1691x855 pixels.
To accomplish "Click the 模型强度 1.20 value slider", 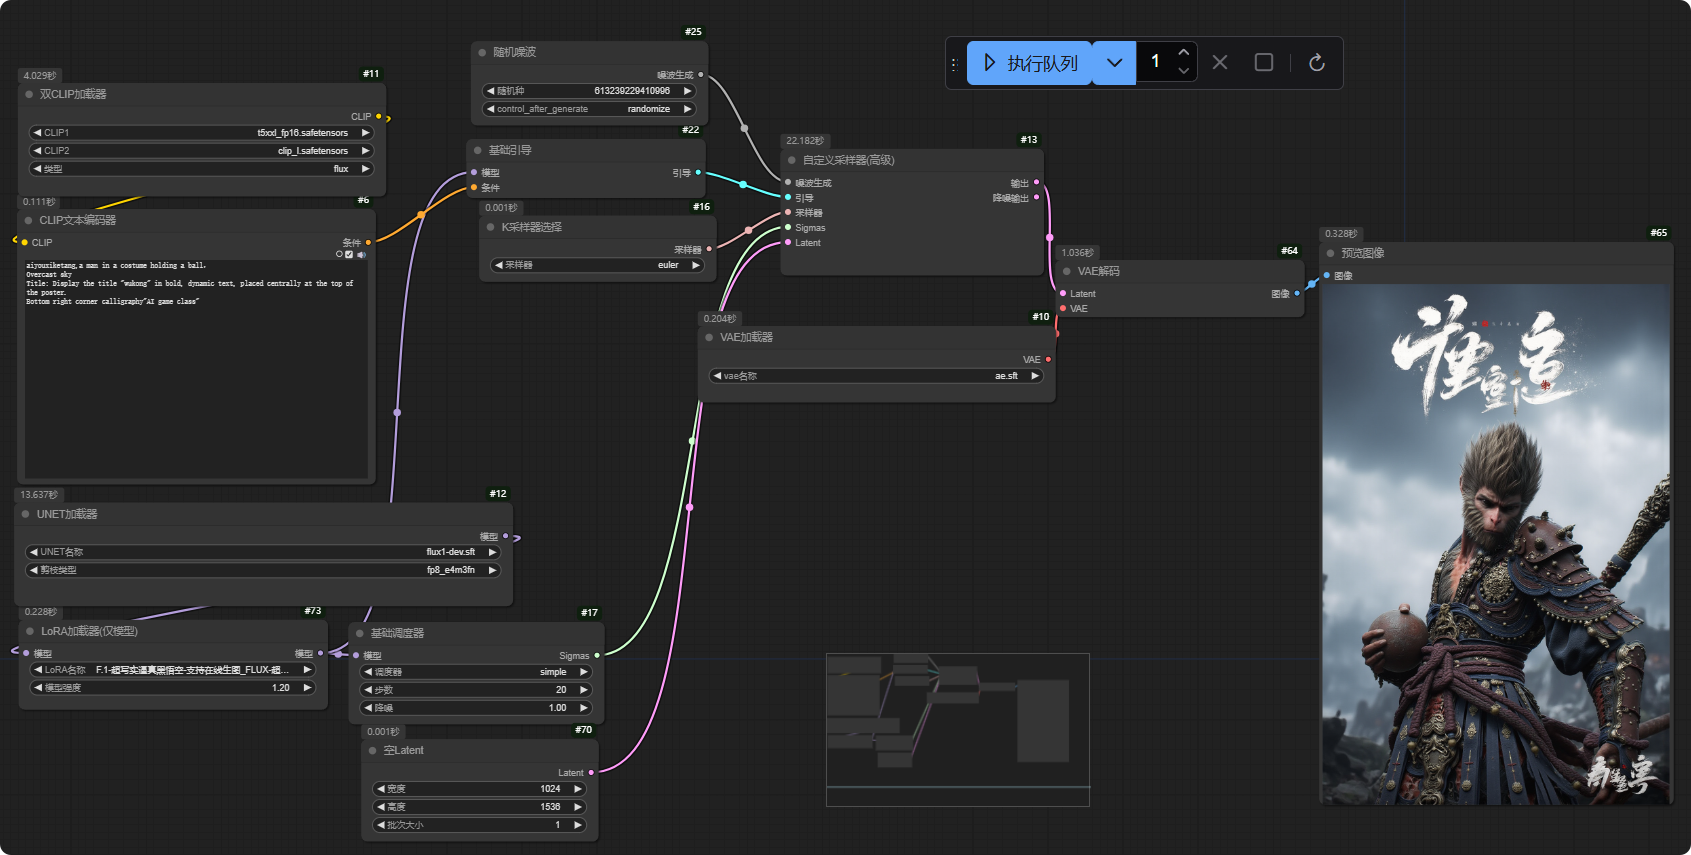I will 173,688.
